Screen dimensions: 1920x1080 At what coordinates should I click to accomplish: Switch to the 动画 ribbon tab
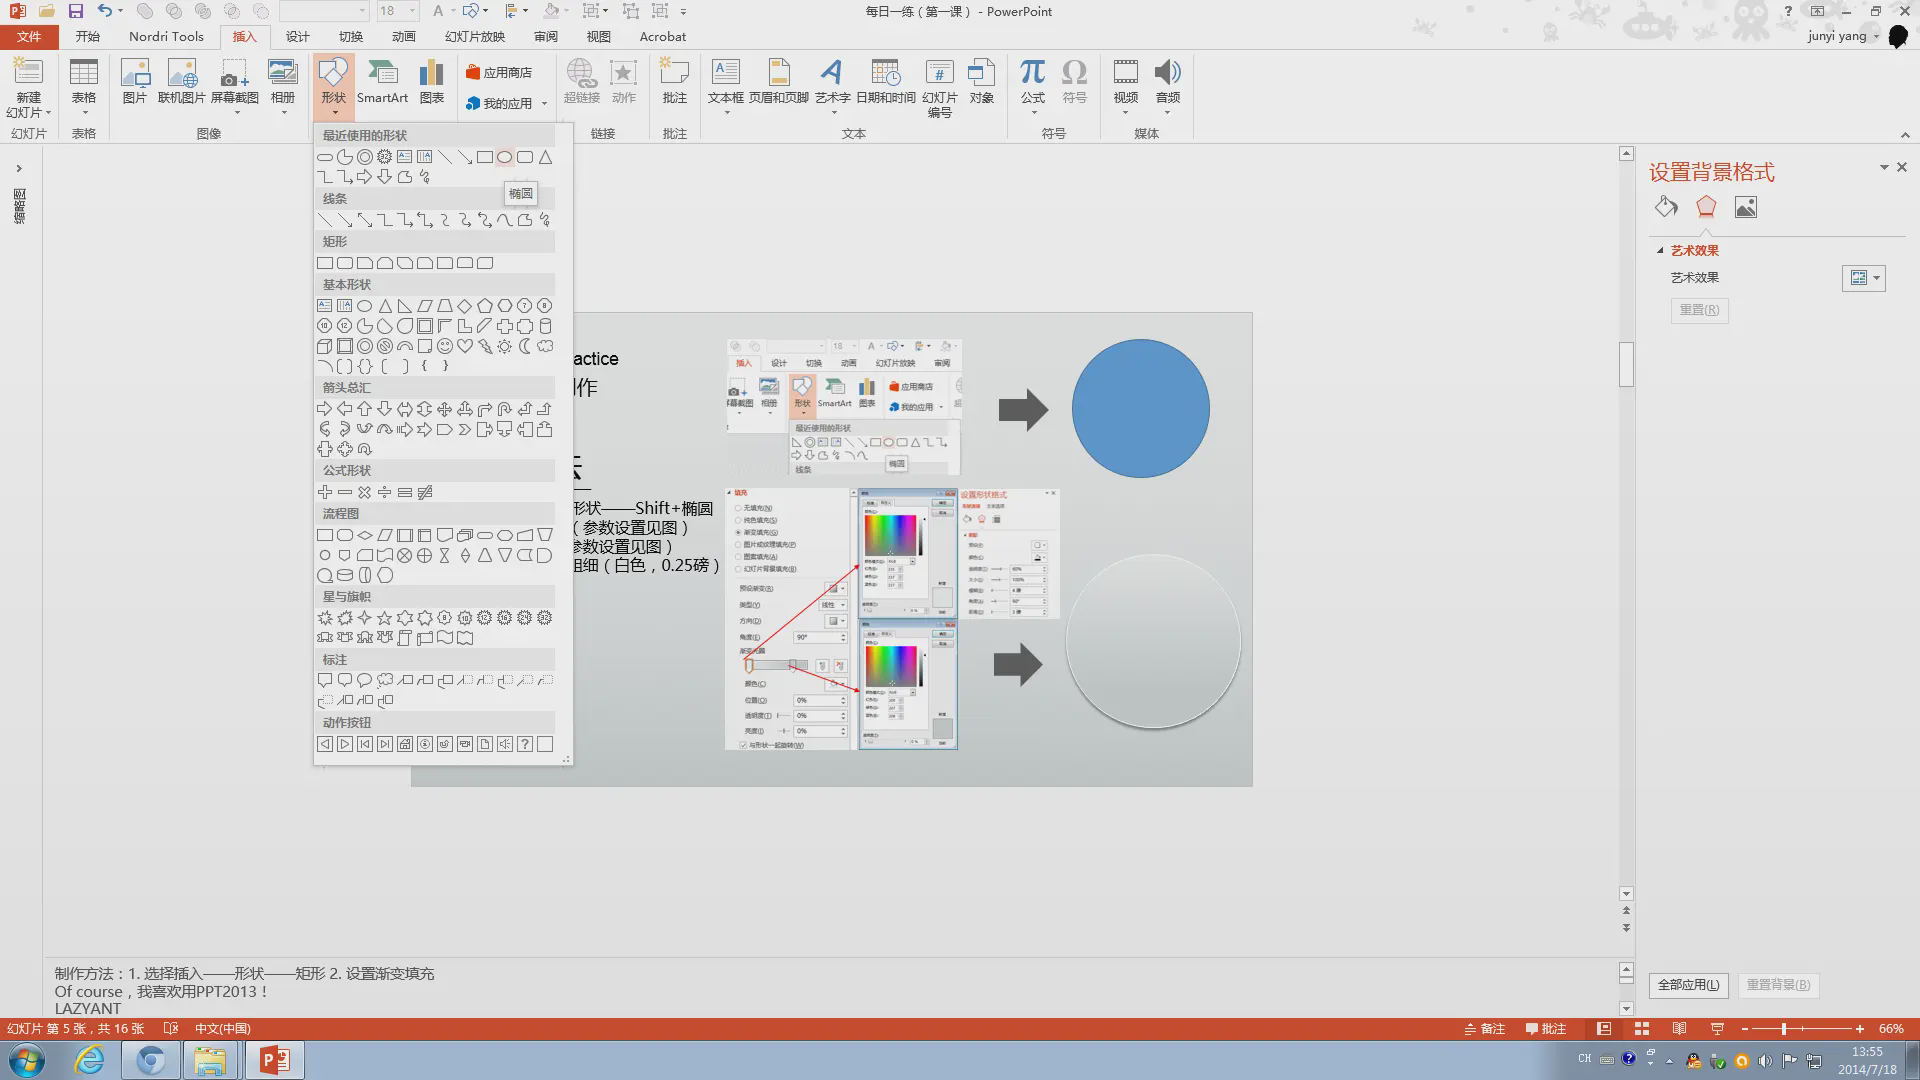click(403, 36)
